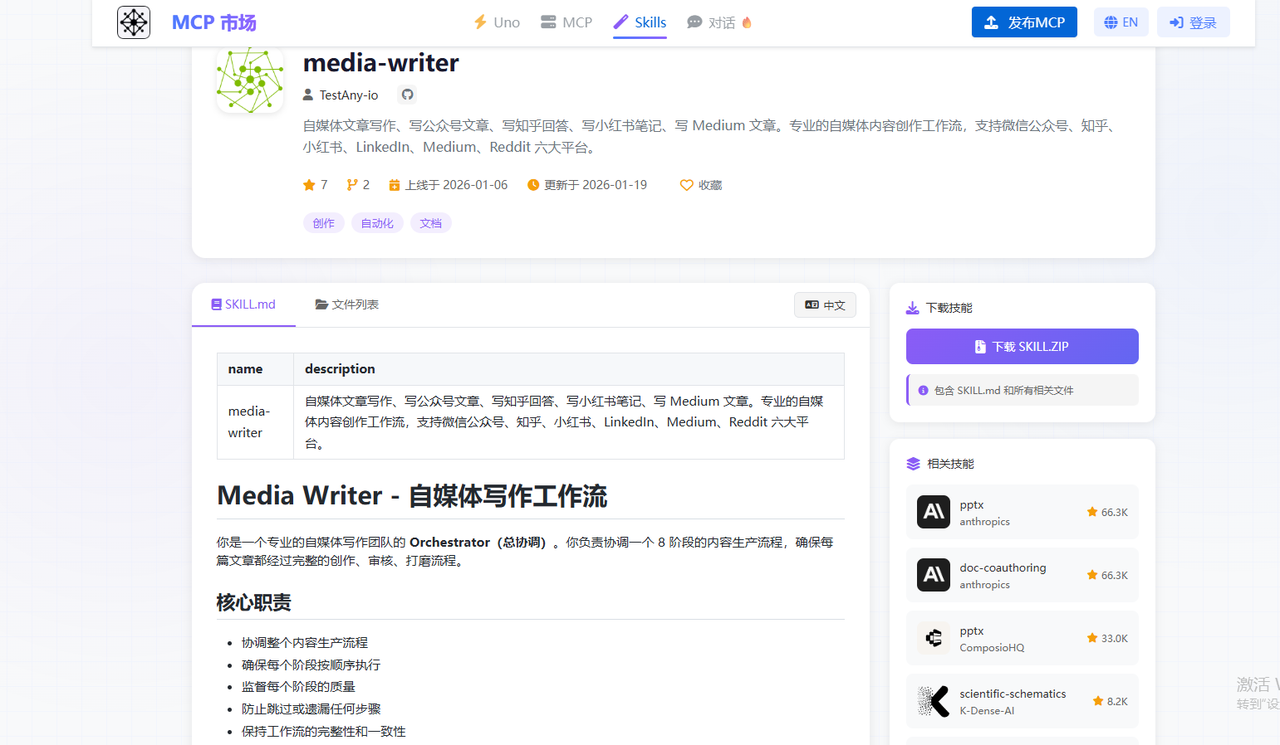Switch to the SKILL.md tab
This screenshot has height=745, width=1280.
(243, 304)
